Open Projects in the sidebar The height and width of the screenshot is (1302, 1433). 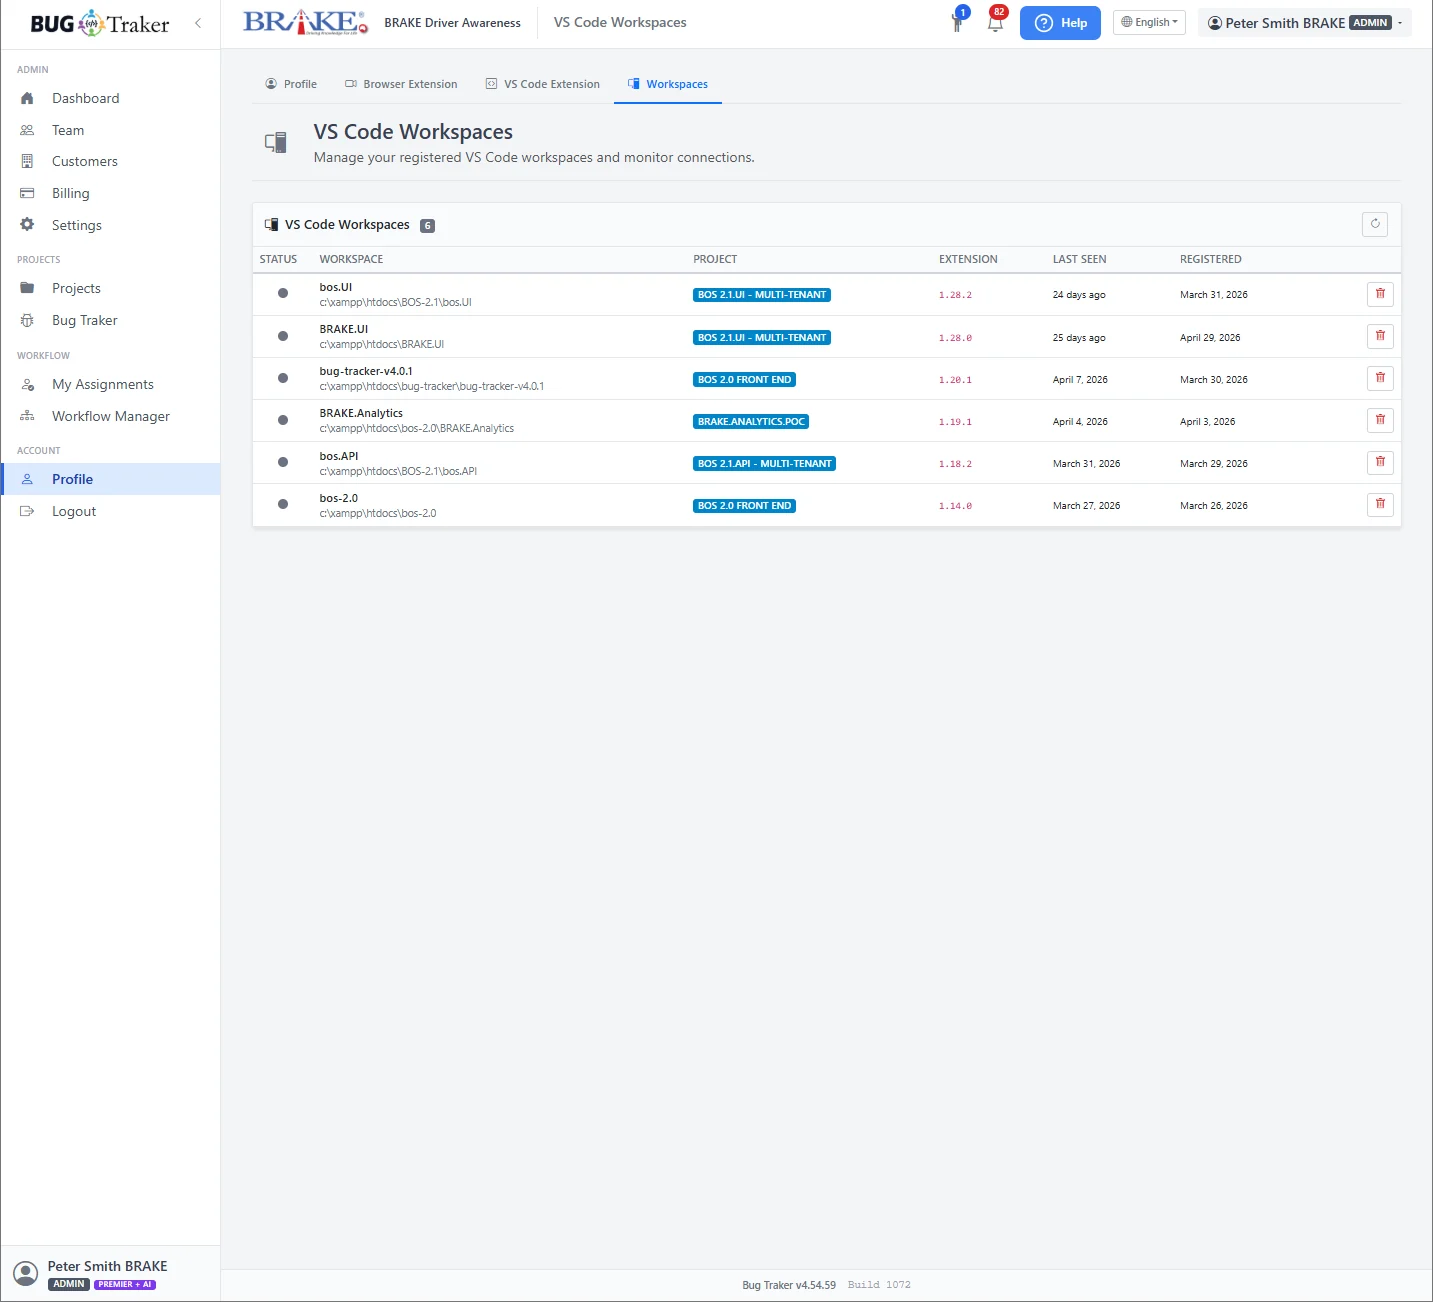point(110,288)
